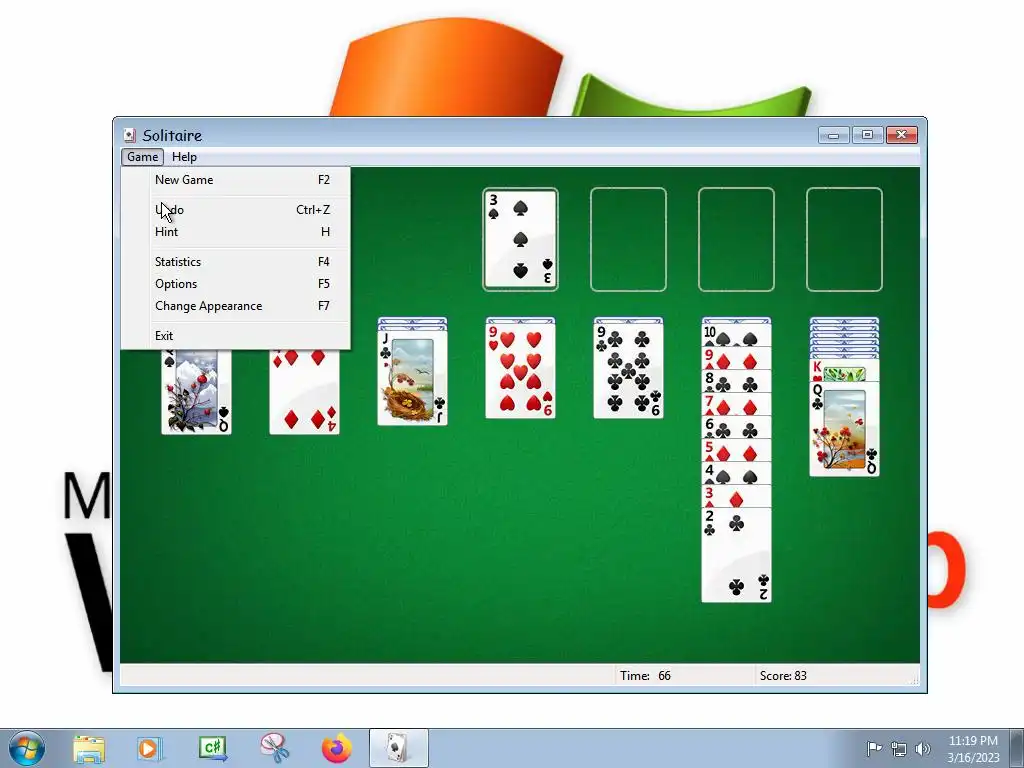This screenshot has width=1024, height=768.
Task: Select the 4 of diamonds card
Action: (x=304, y=392)
